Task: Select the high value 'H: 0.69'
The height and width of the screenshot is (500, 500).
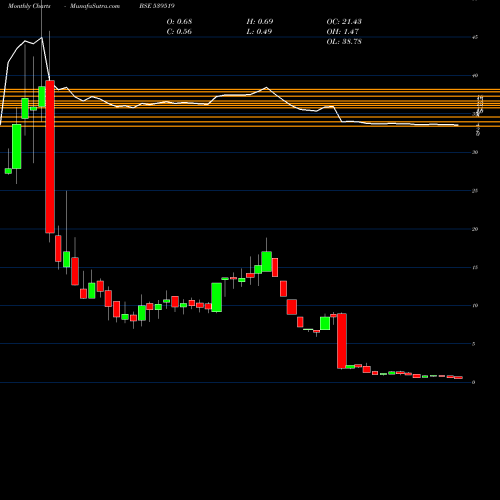Action: 260,22
